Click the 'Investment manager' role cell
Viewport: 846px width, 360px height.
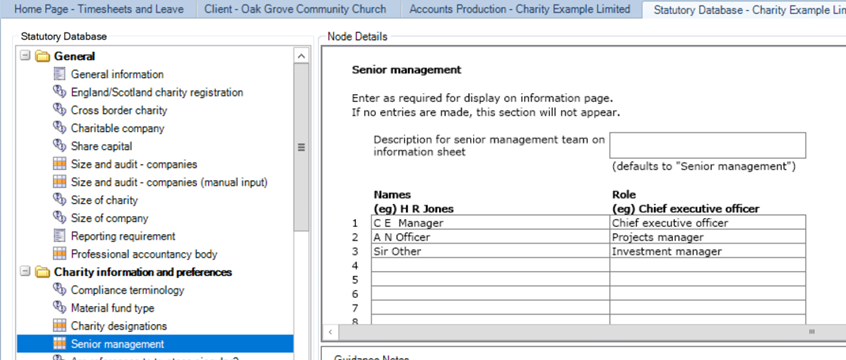pos(708,251)
